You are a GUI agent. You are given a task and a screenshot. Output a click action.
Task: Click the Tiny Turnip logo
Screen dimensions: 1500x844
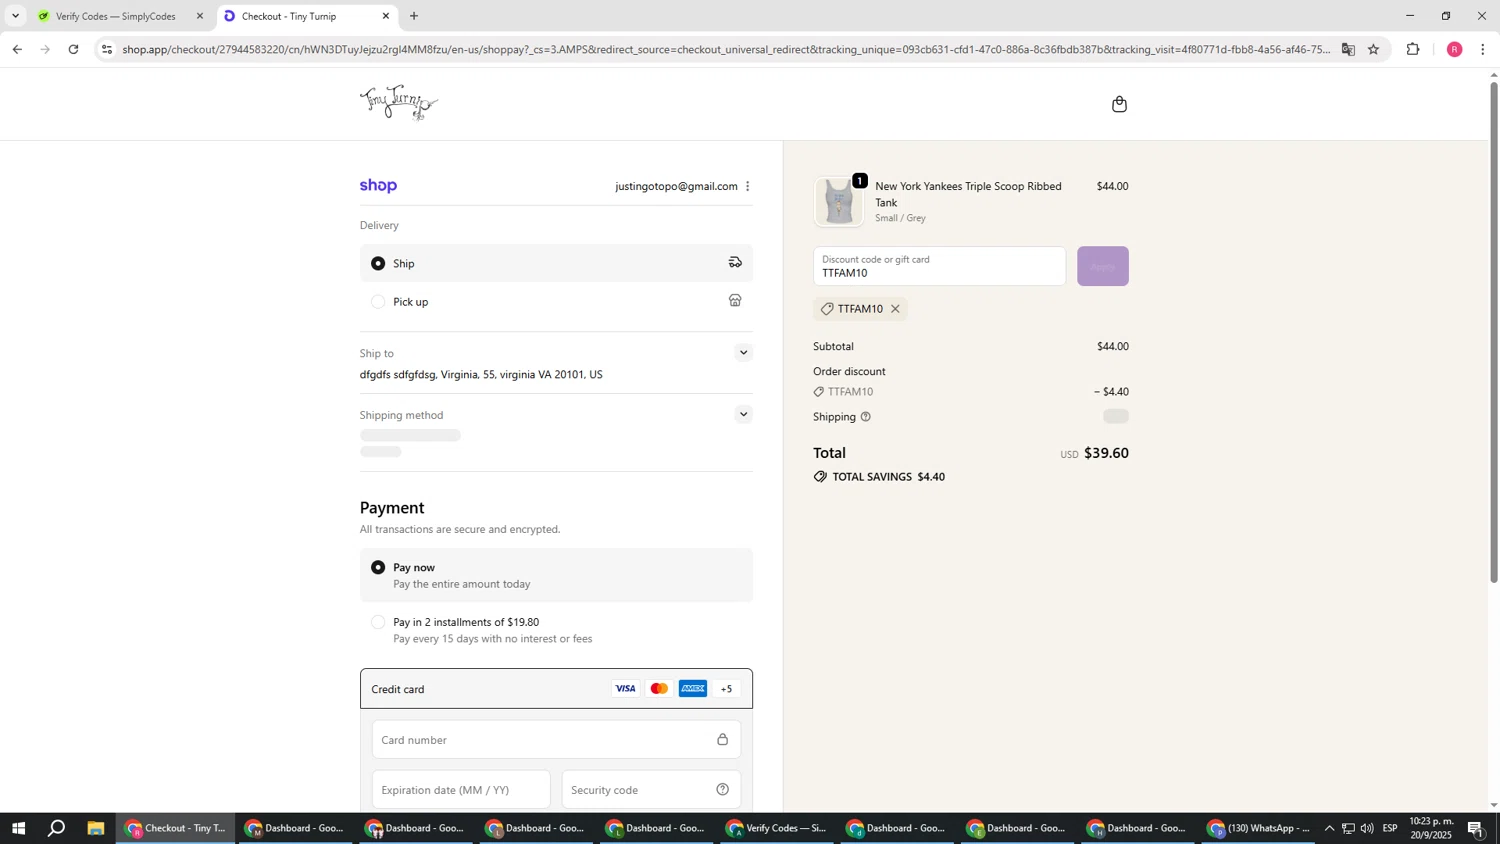click(399, 102)
